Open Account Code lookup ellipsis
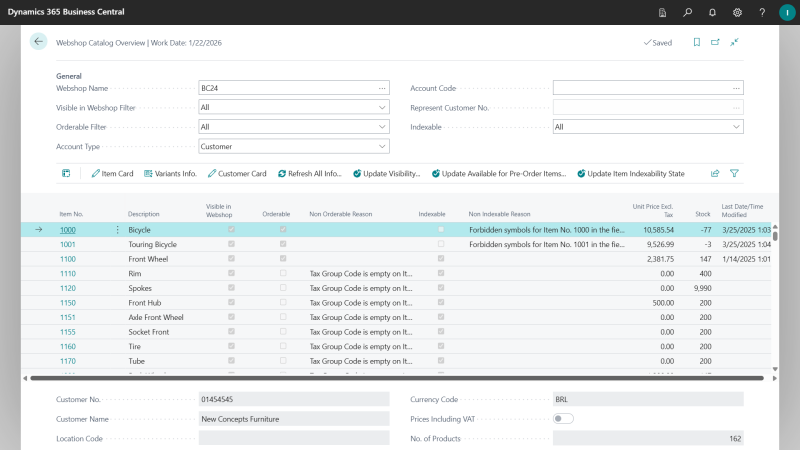 (x=736, y=88)
